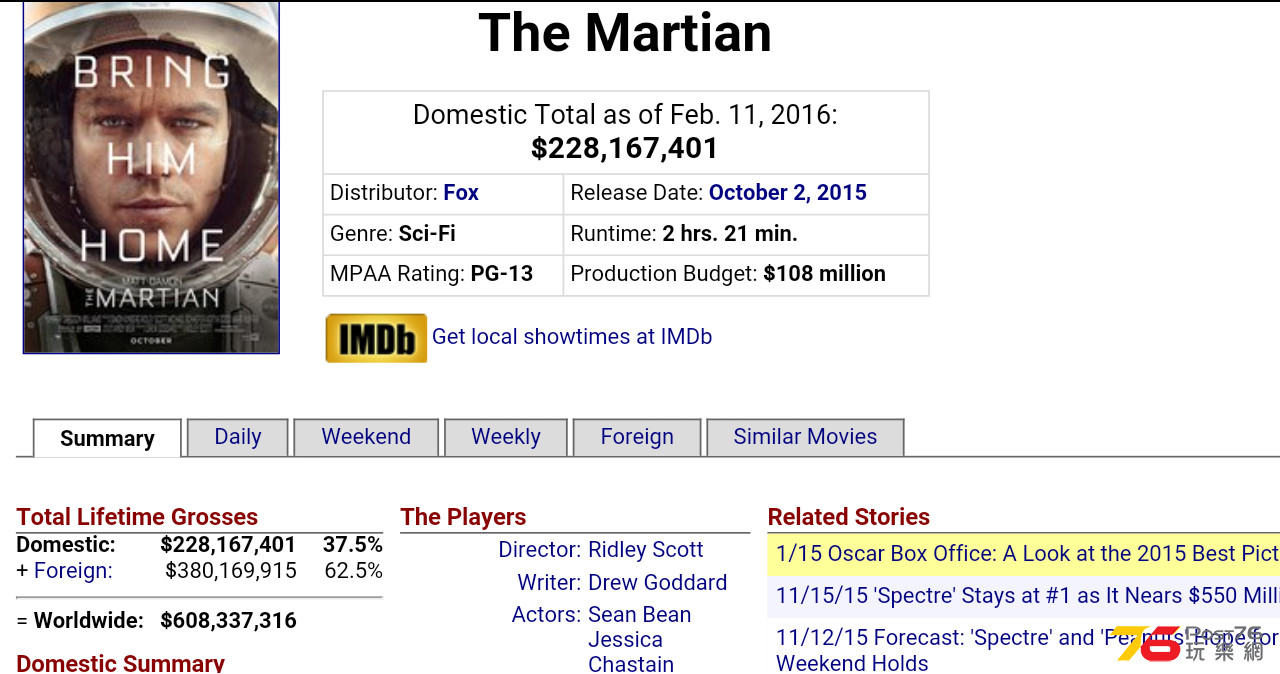Open Jessica Chastain actor link
Viewport: 1280px width, 674px height.
coord(631,652)
